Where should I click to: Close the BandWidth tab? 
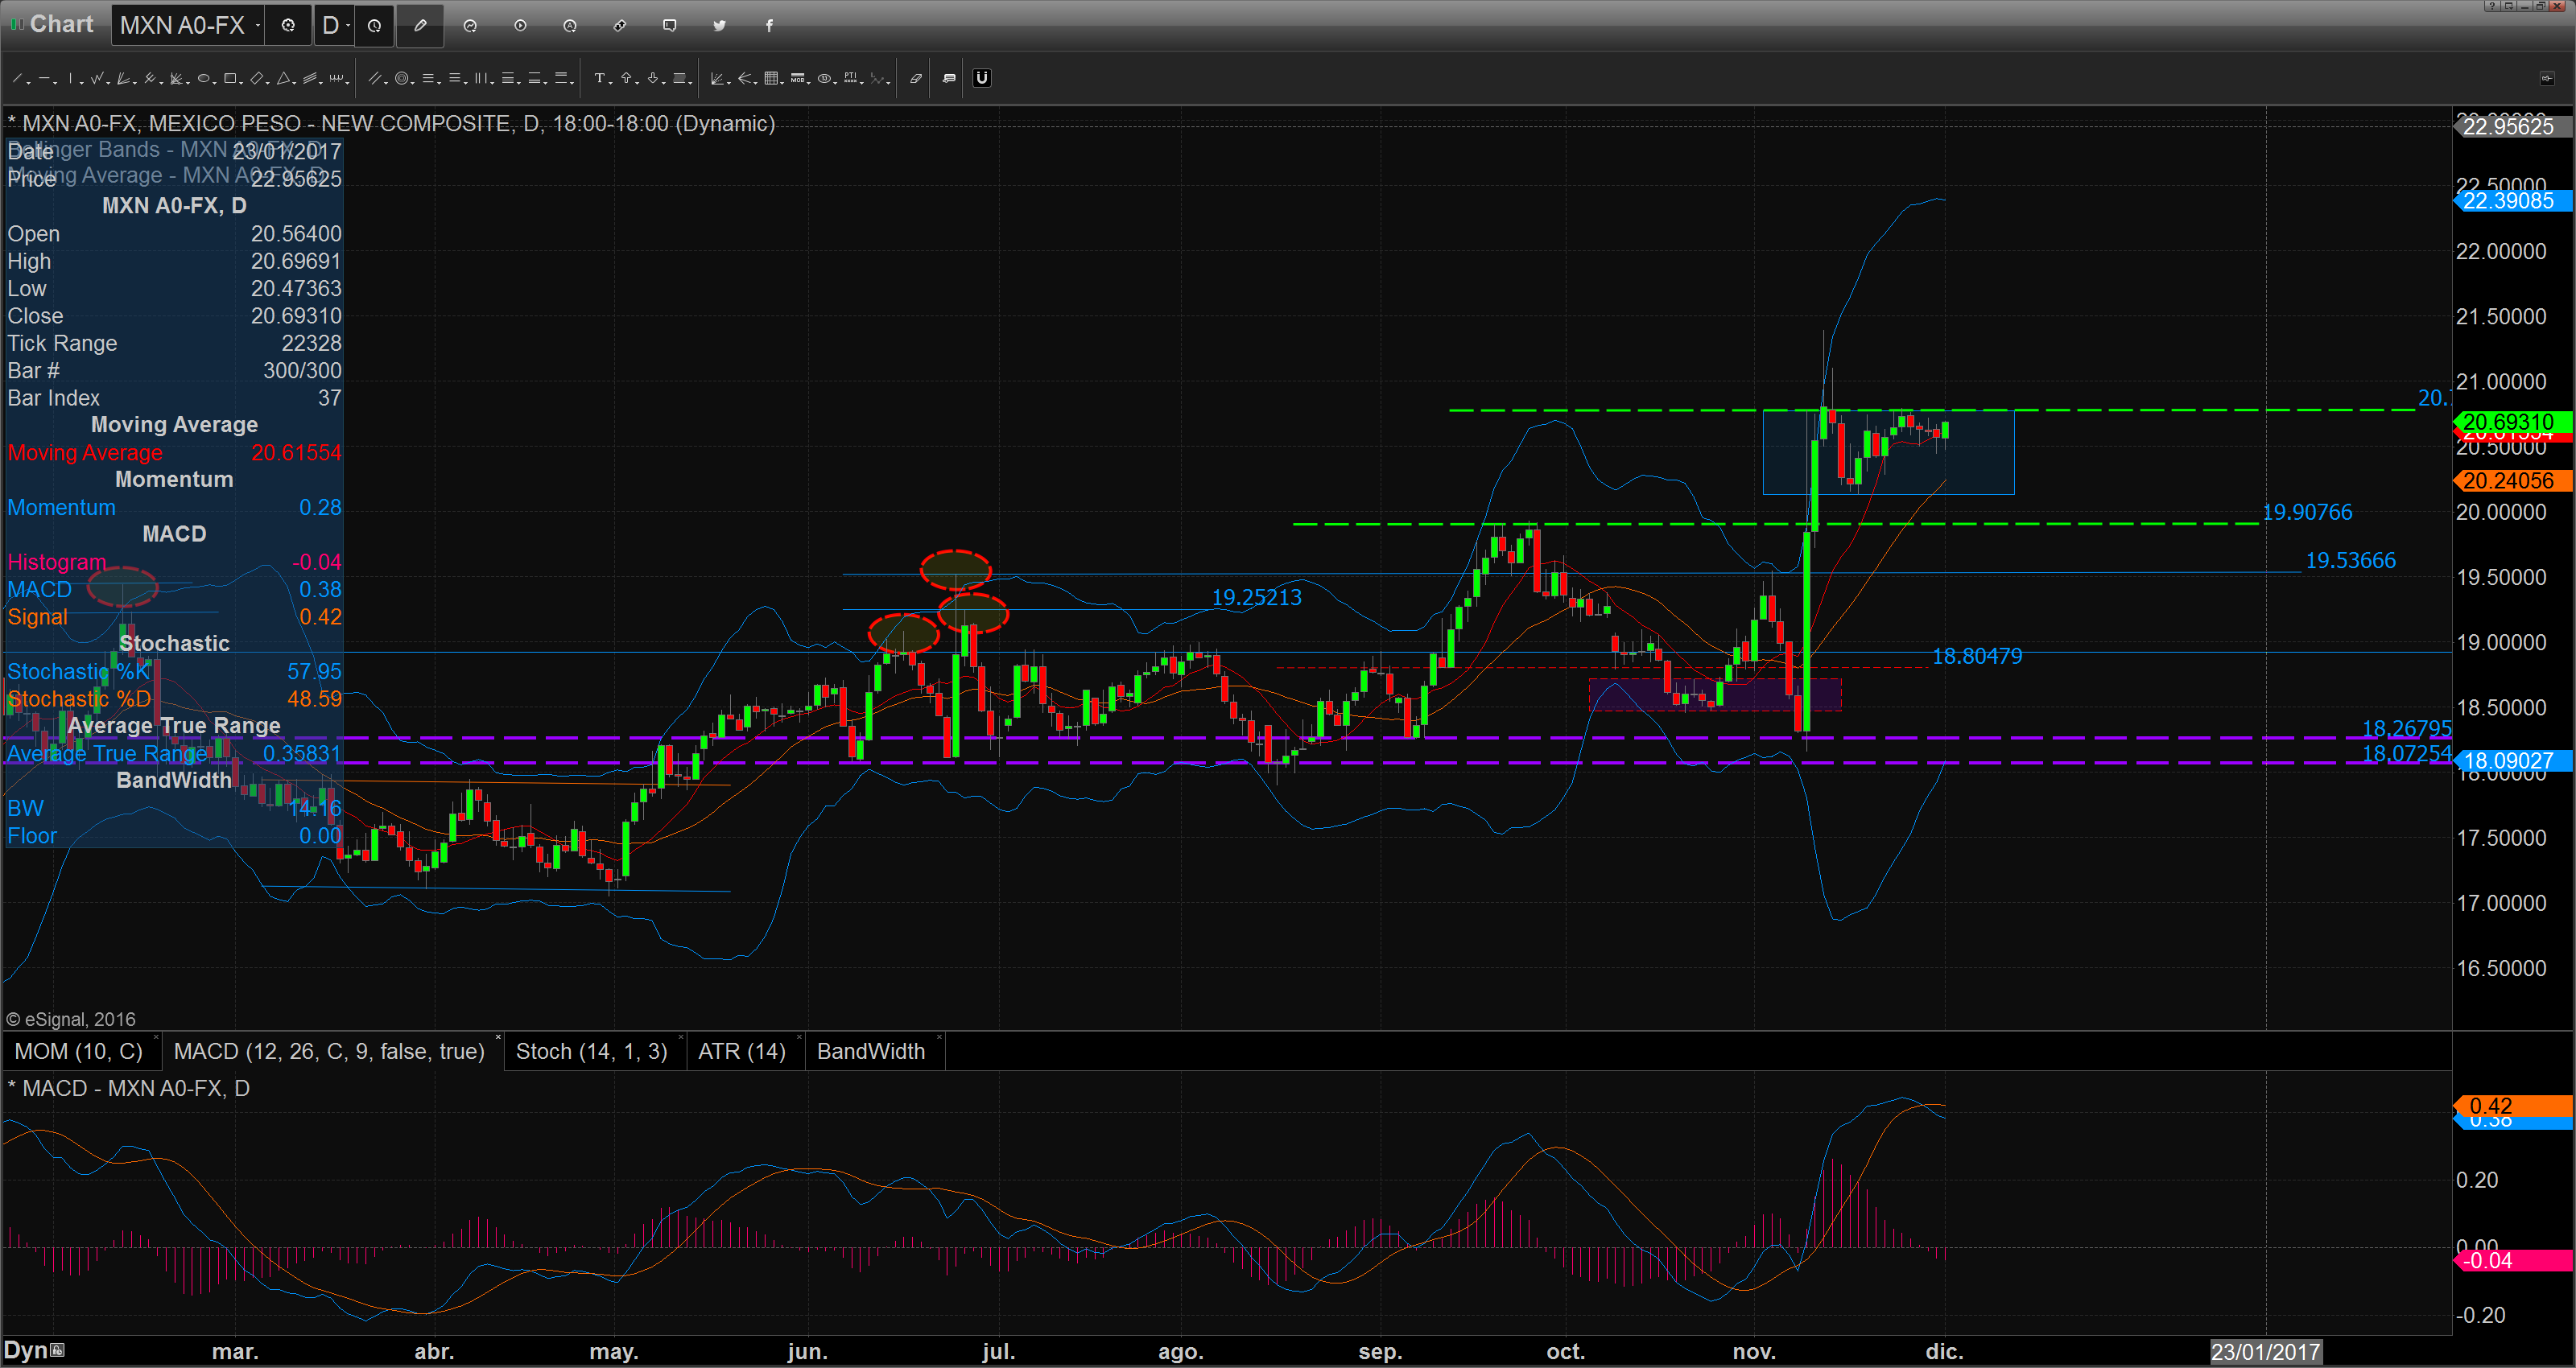click(x=940, y=1038)
